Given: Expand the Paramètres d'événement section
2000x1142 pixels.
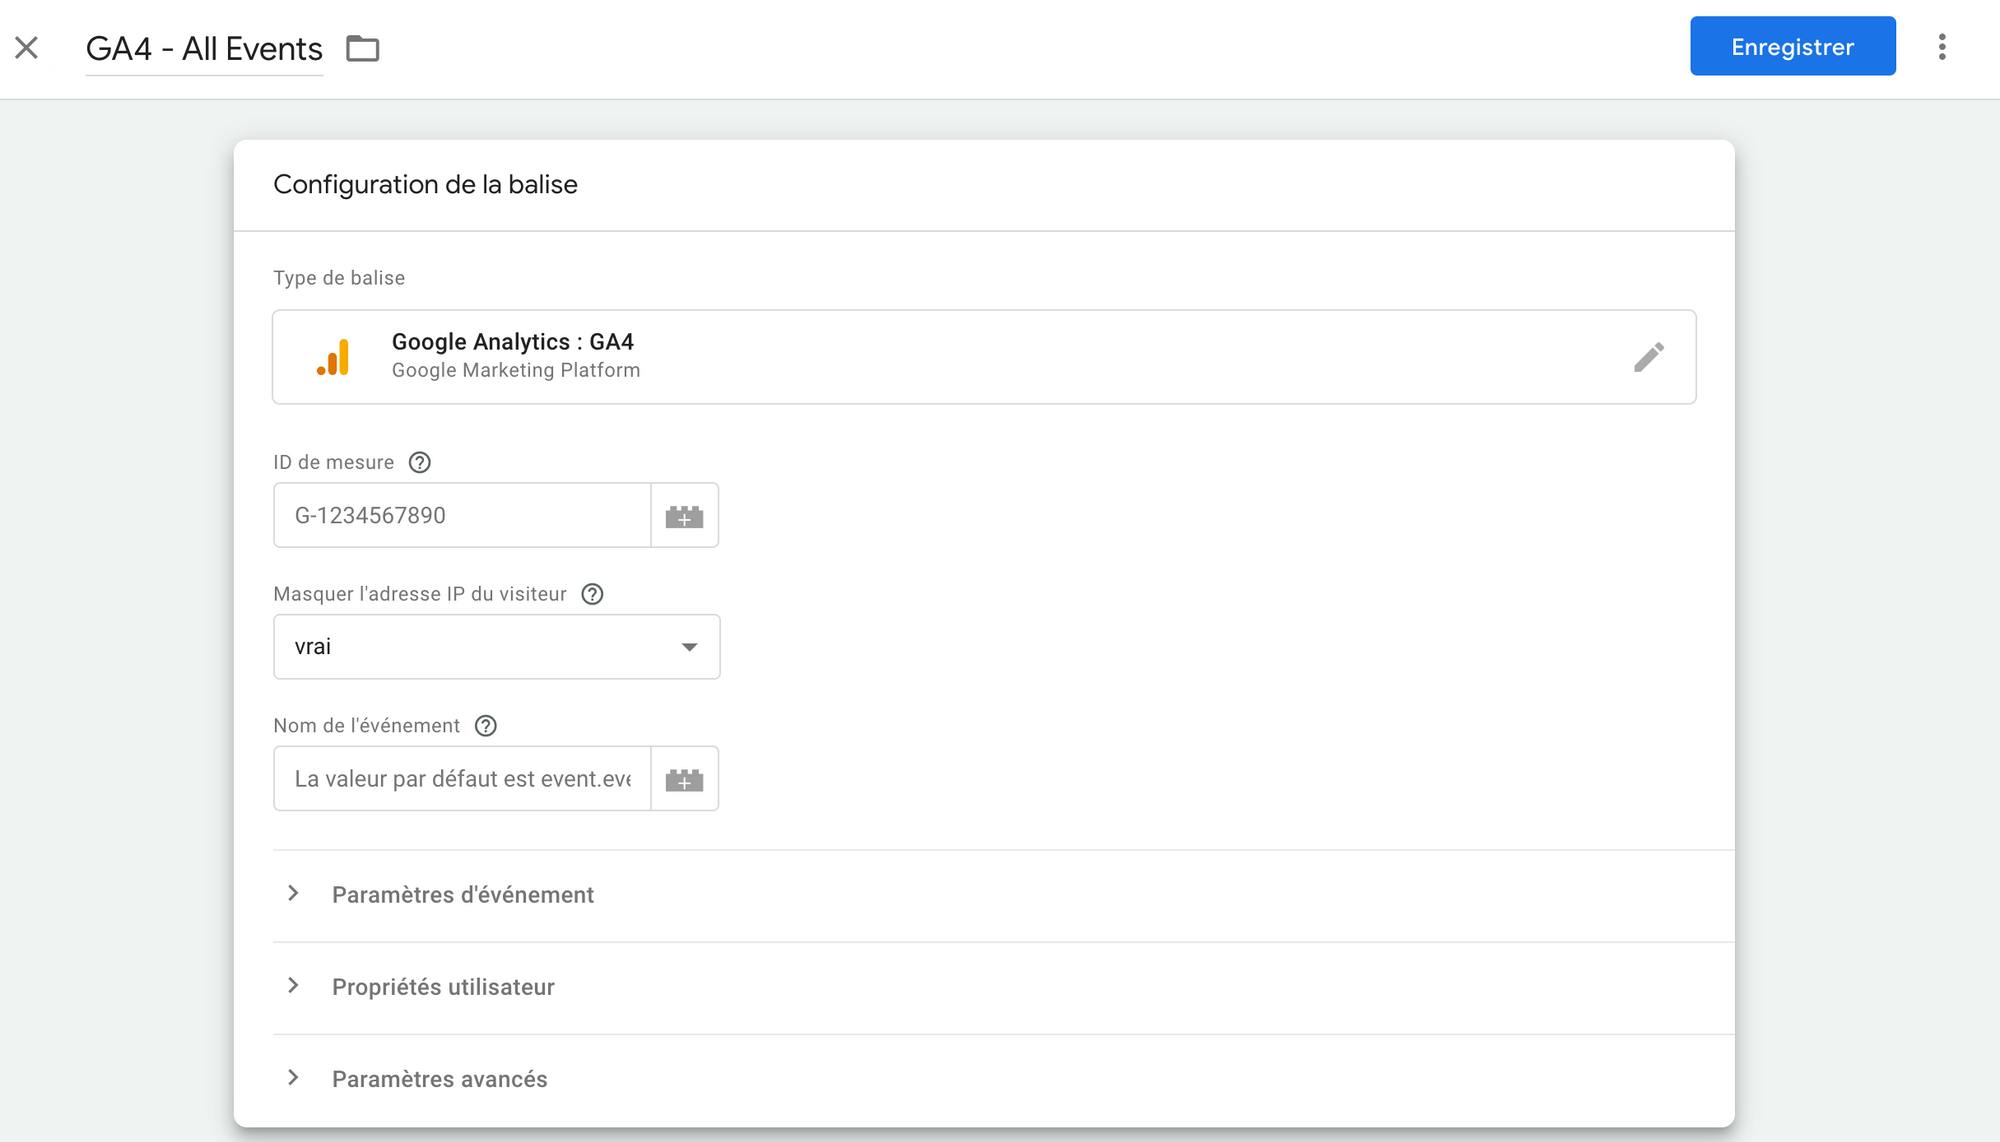Looking at the screenshot, I should click(x=1003, y=895).
